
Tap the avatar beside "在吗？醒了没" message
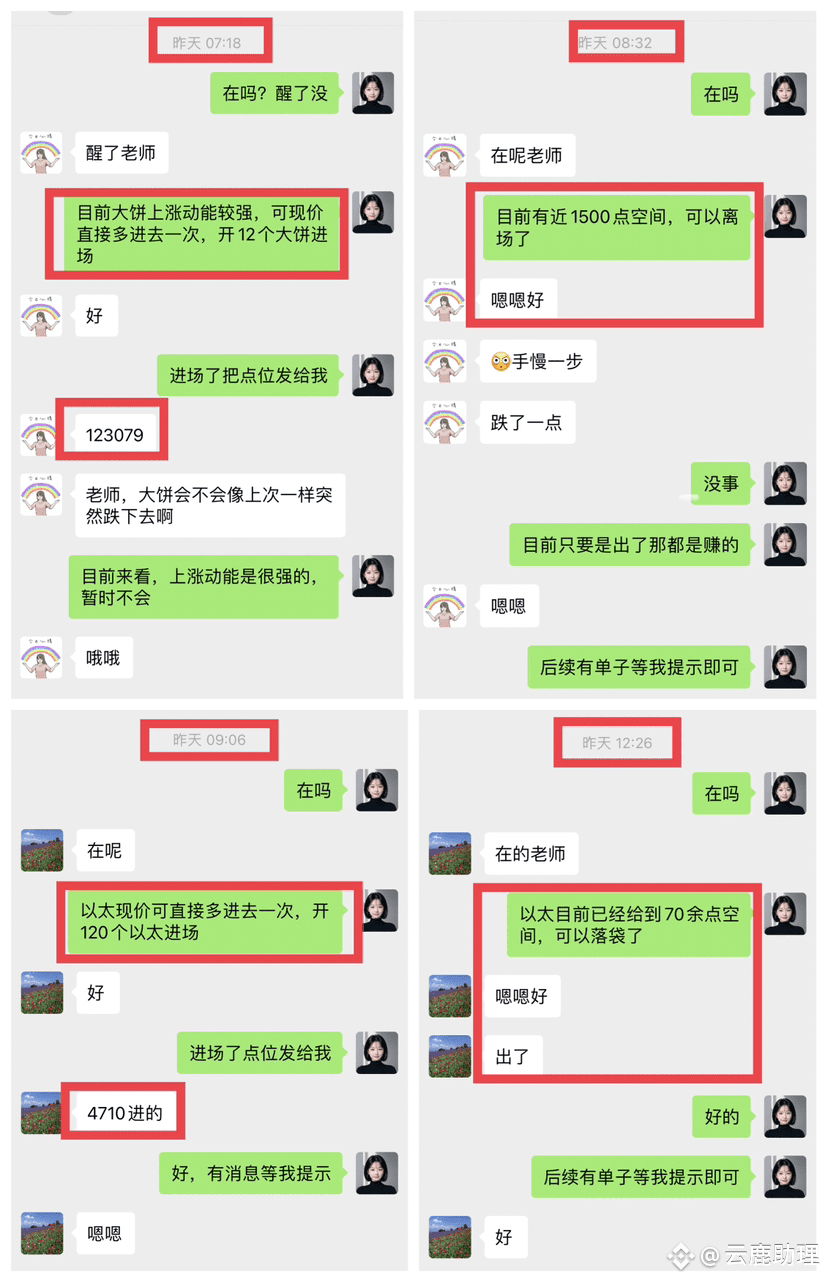[373, 93]
